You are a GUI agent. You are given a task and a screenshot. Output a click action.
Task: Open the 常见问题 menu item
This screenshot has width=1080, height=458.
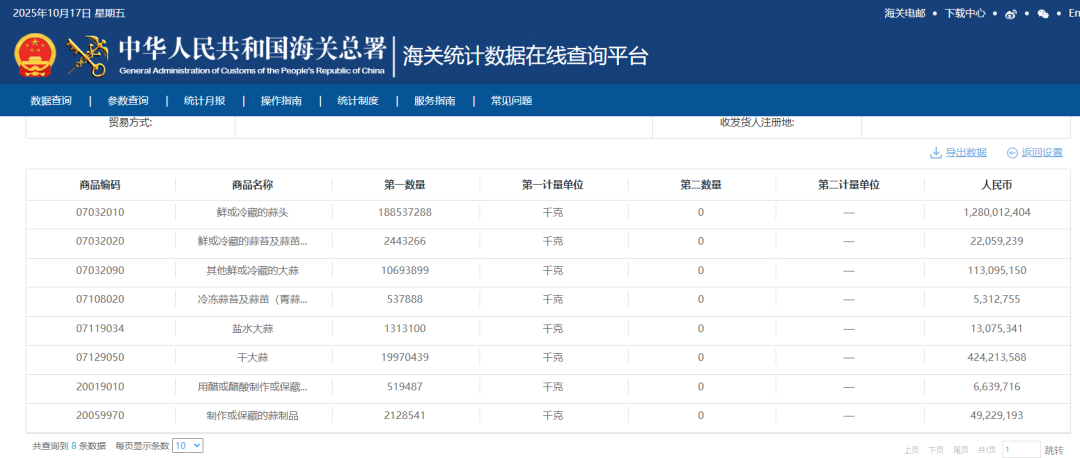pos(511,101)
